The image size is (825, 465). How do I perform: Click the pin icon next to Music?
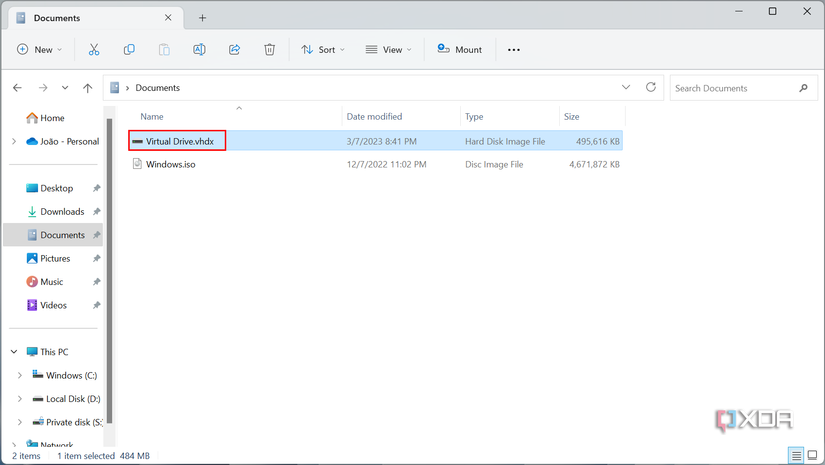96,282
